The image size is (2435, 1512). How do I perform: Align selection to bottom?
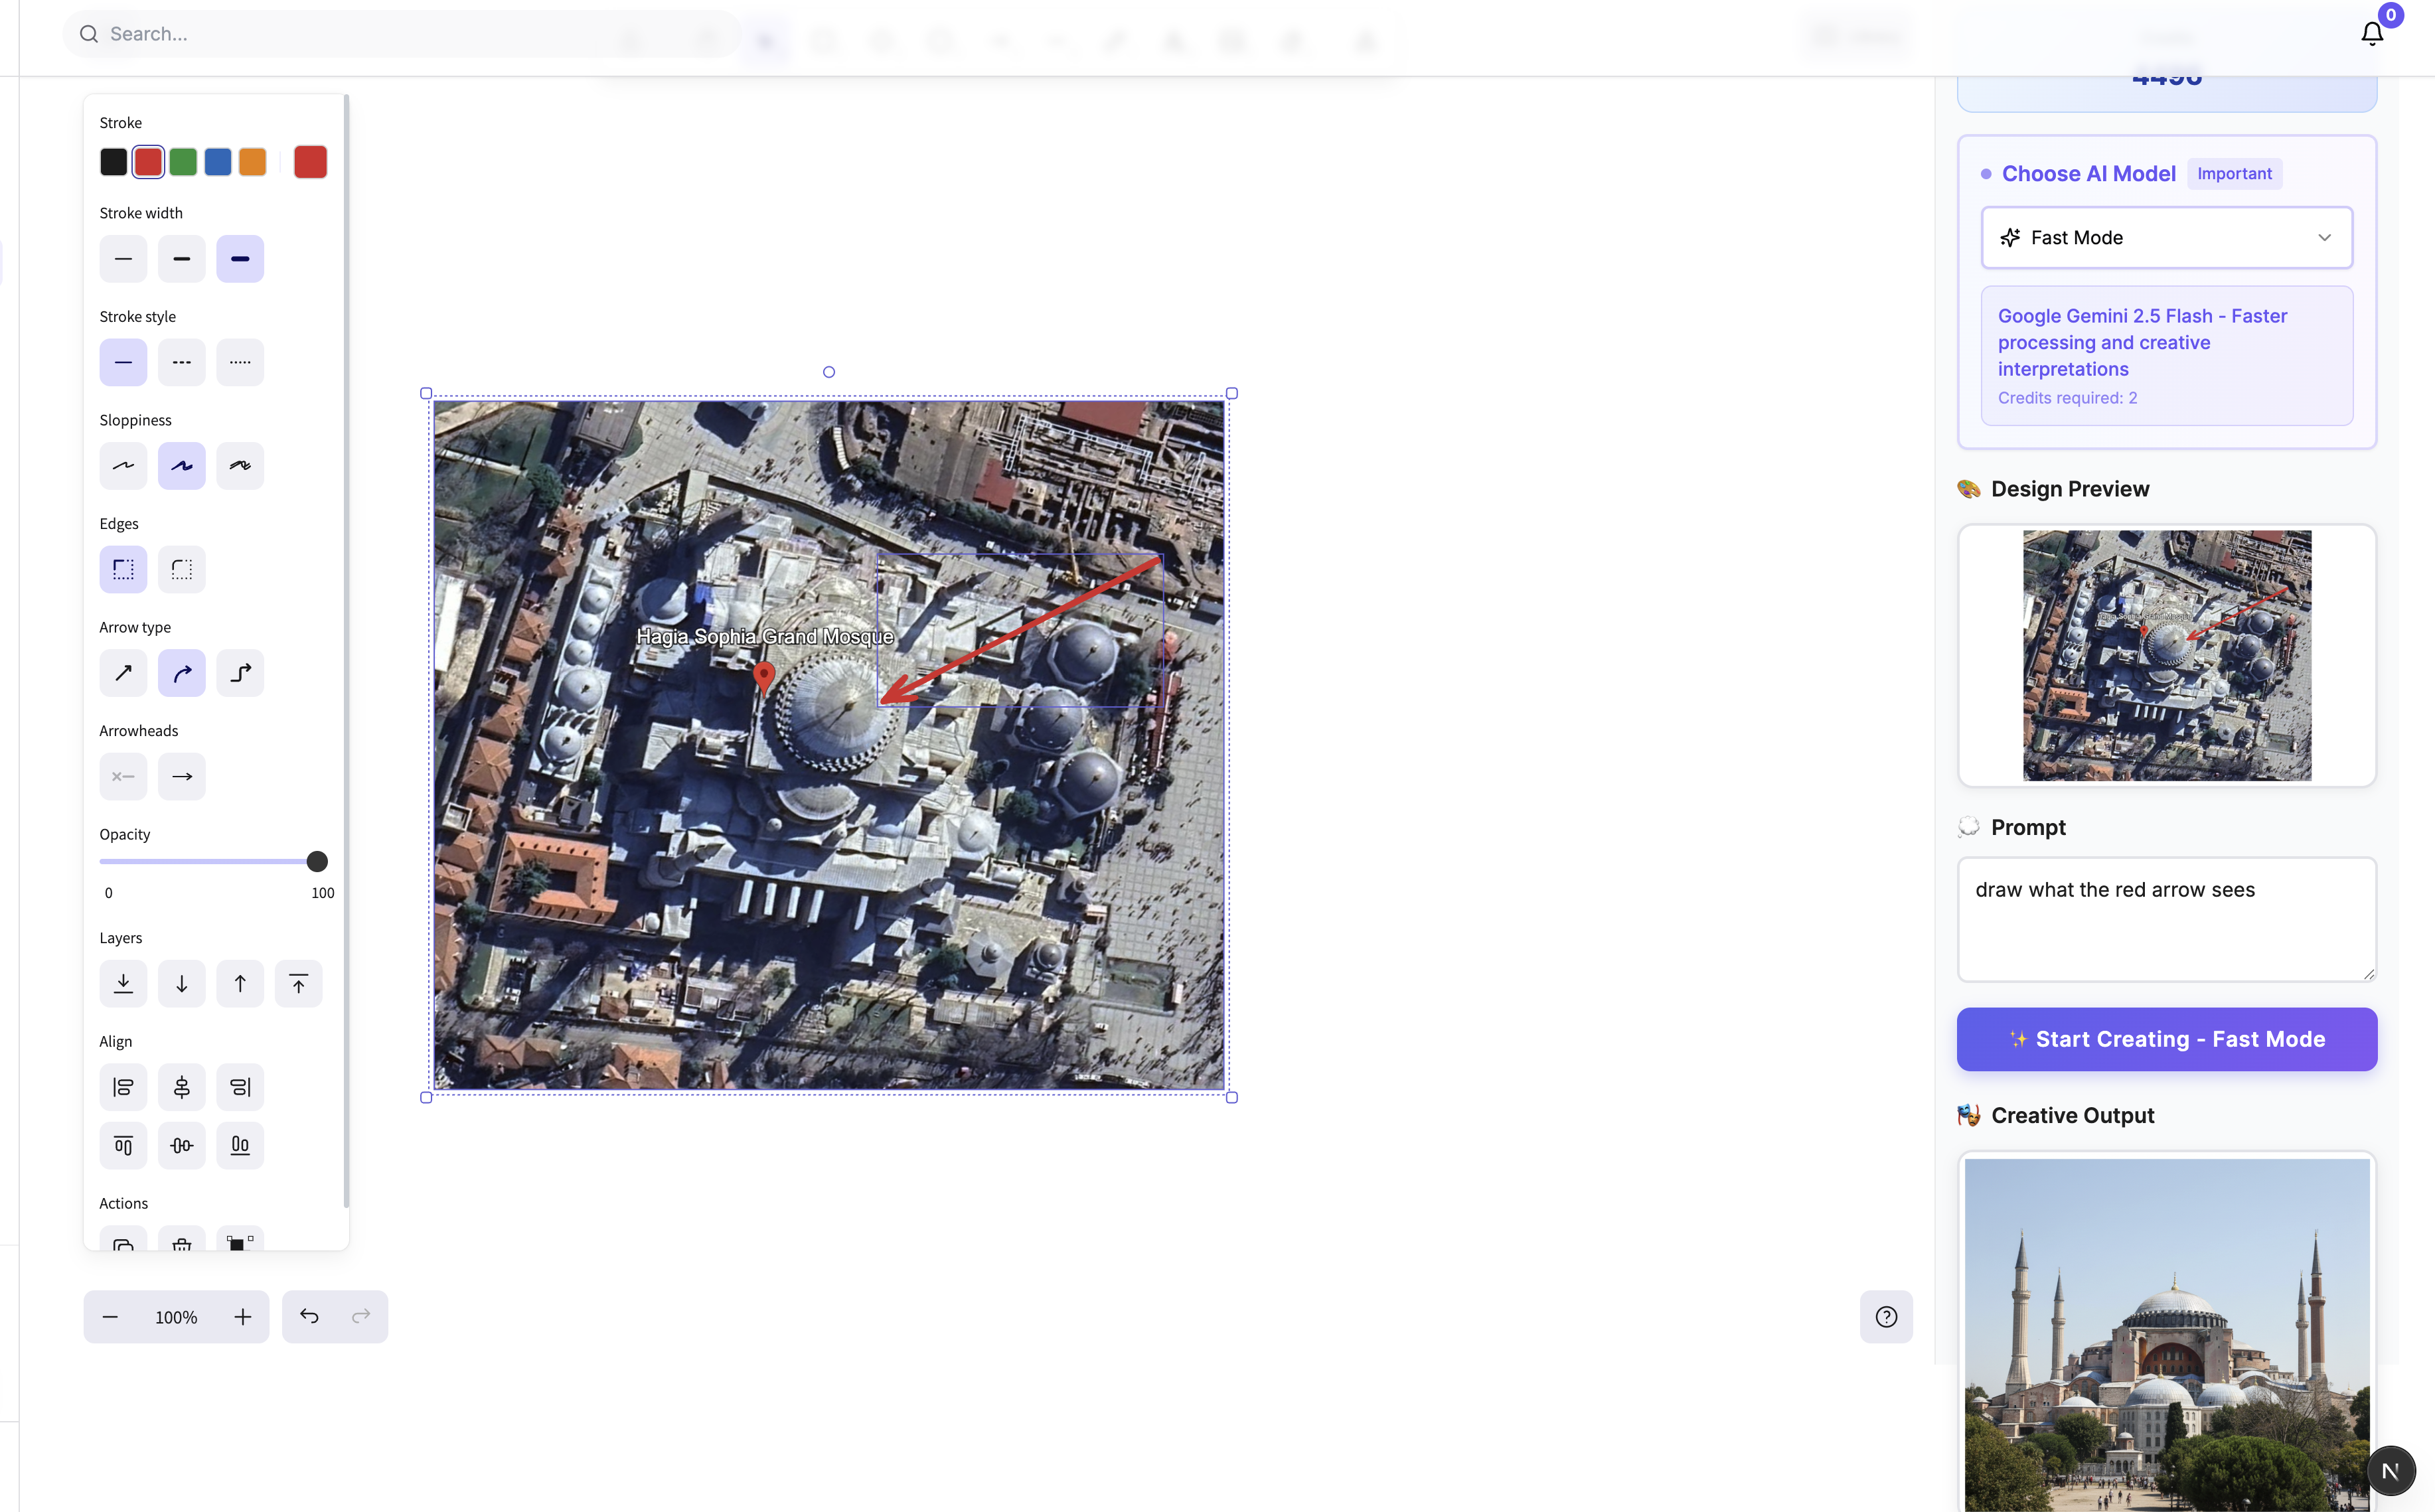click(x=240, y=1146)
